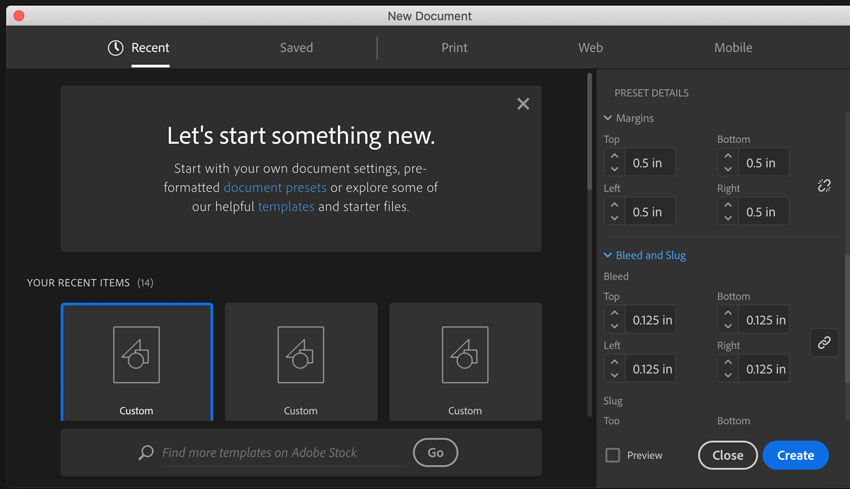Increase Bleed Left value with up arrow
The image size is (850, 489).
point(614,362)
